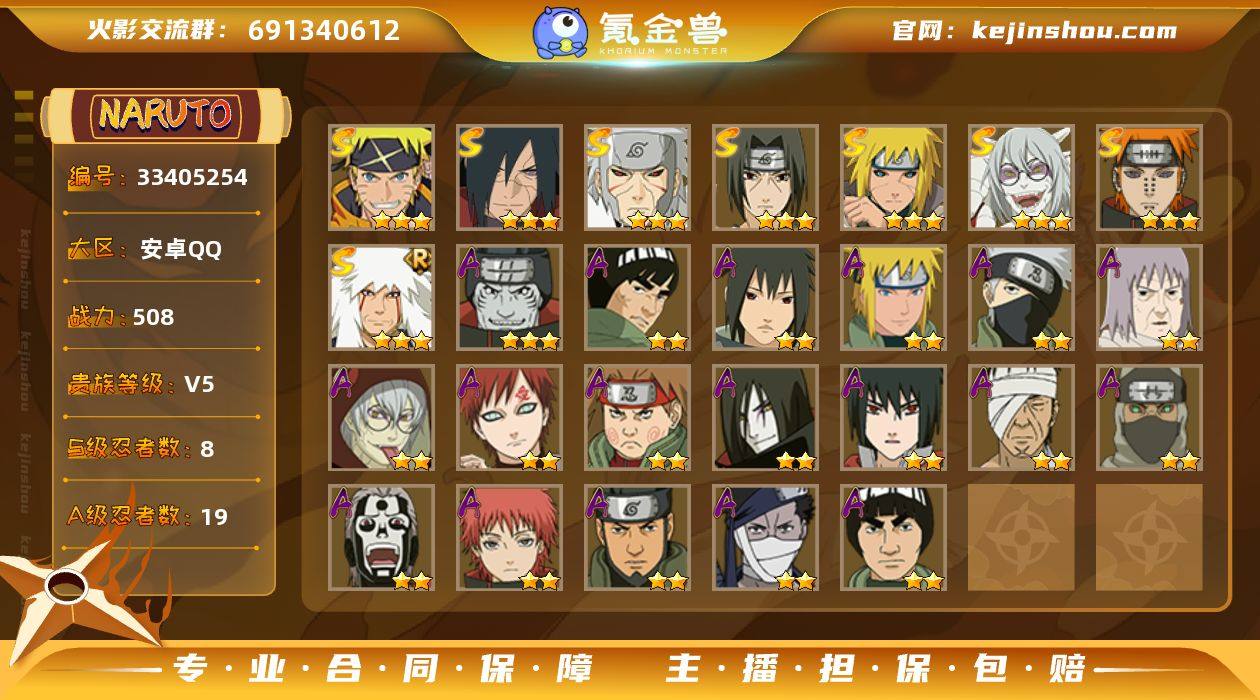
Task: Choose the white-masked Hidan skull-face portrait
Action: coord(381,538)
